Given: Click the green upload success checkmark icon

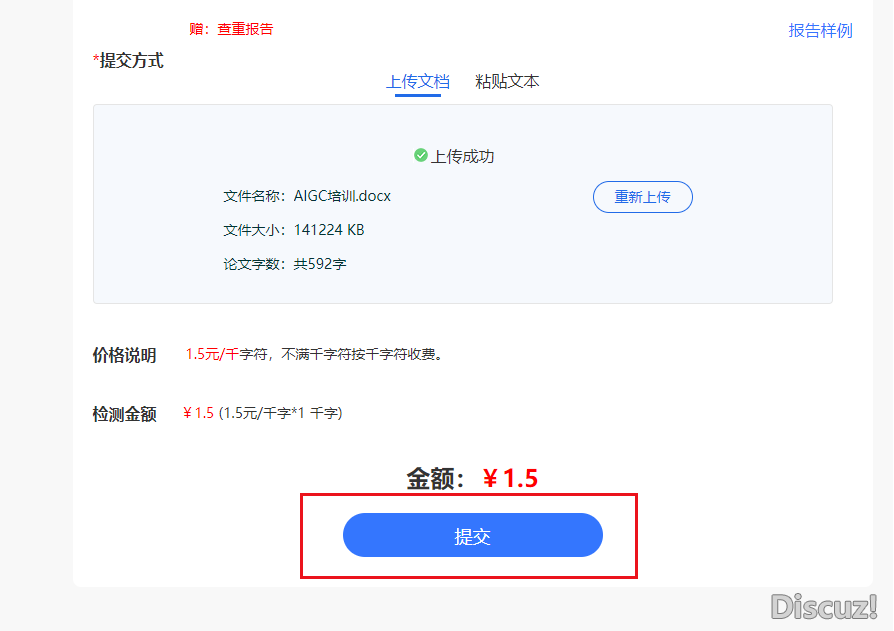Looking at the screenshot, I should [421, 156].
